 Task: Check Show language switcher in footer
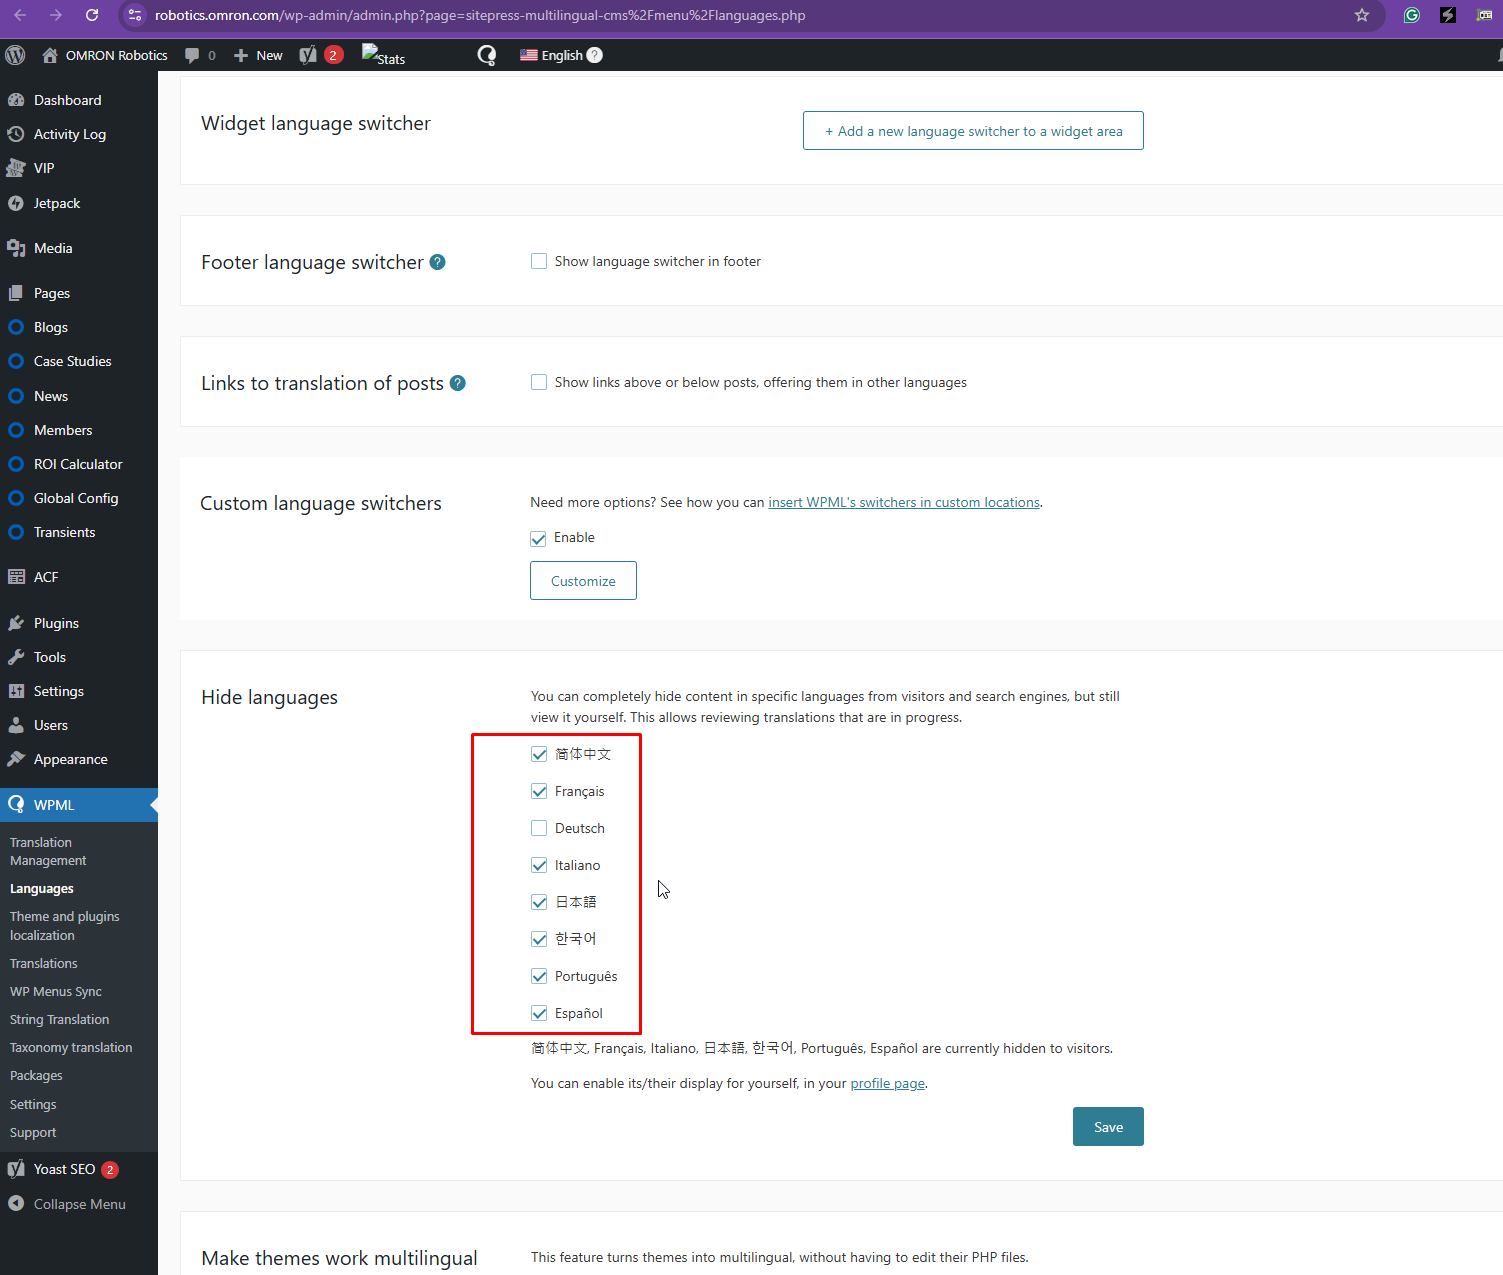point(539,261)
